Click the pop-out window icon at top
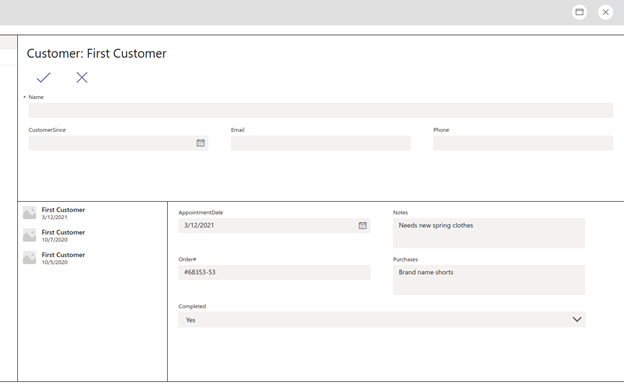624x387 pixels. pos(579,12)
